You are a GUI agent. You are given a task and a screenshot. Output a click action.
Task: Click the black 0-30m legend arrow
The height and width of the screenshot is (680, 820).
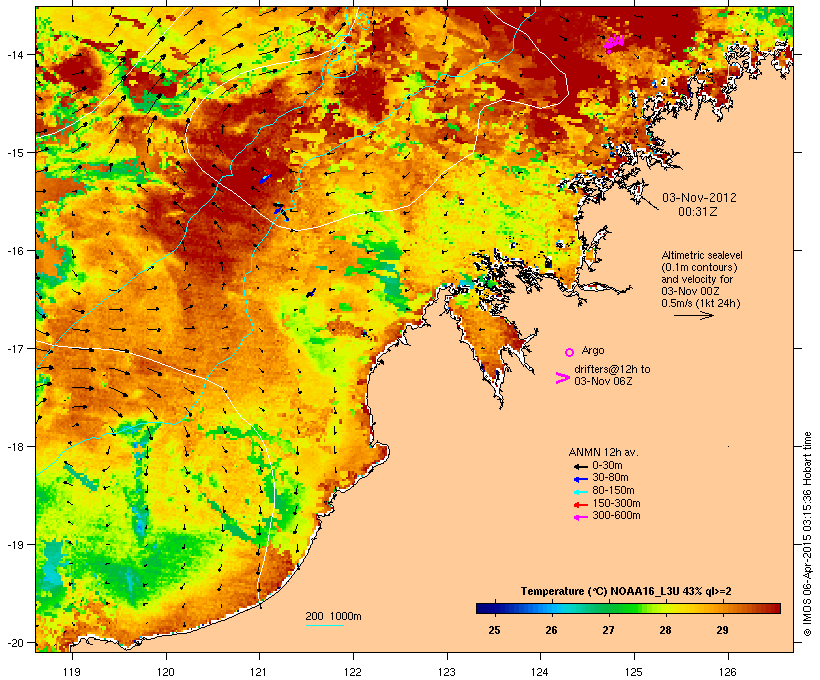click(x=580, y=466)
